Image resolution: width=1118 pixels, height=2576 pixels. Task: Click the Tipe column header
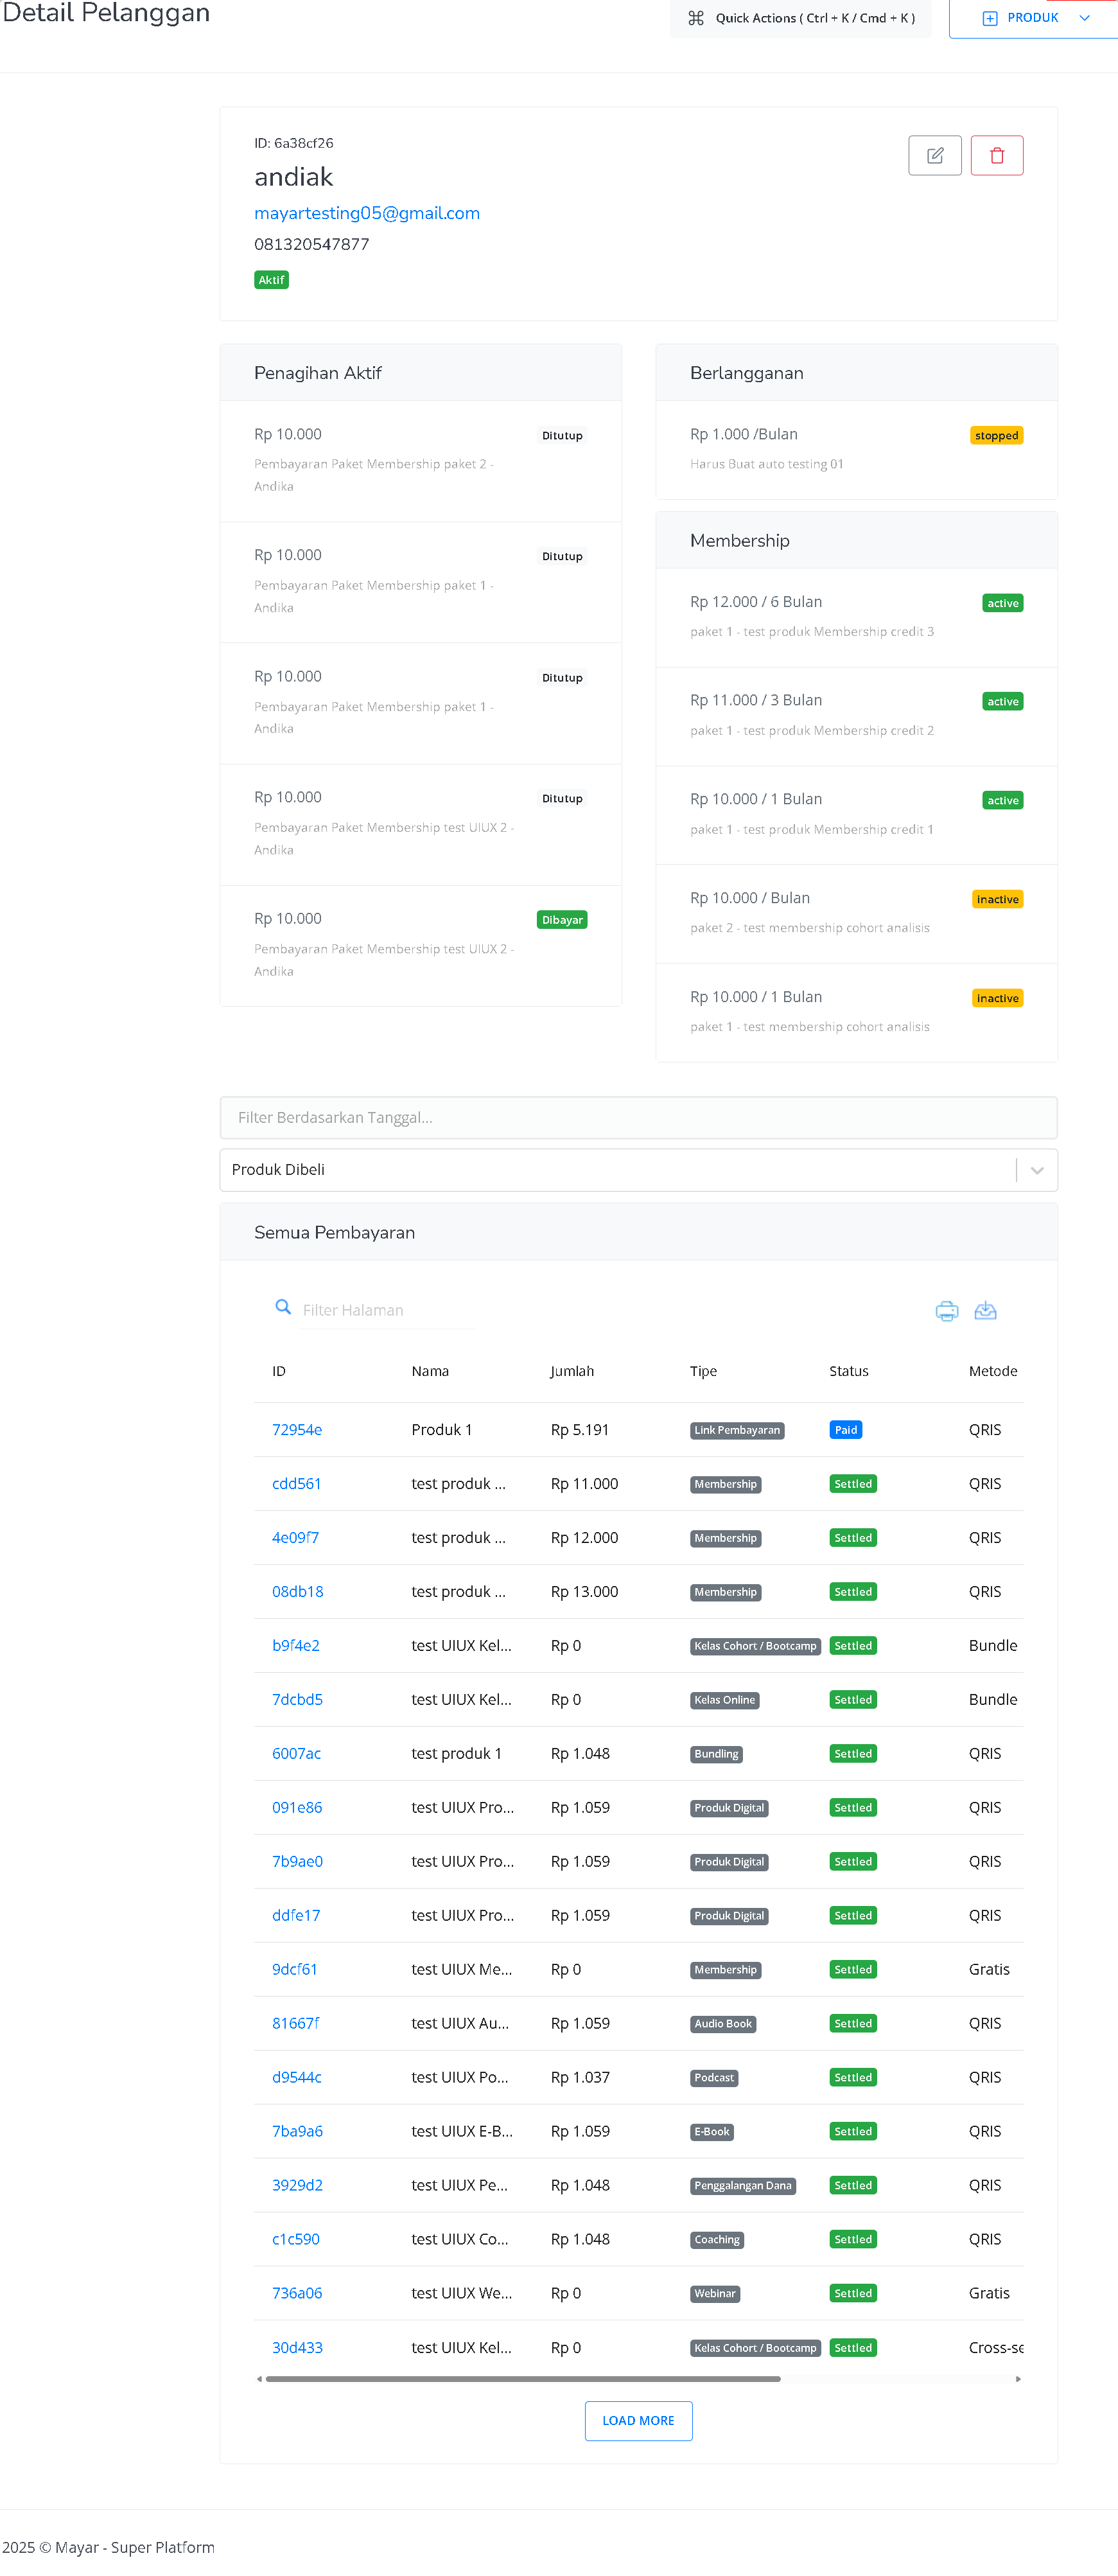click(x=703, y=1372)
